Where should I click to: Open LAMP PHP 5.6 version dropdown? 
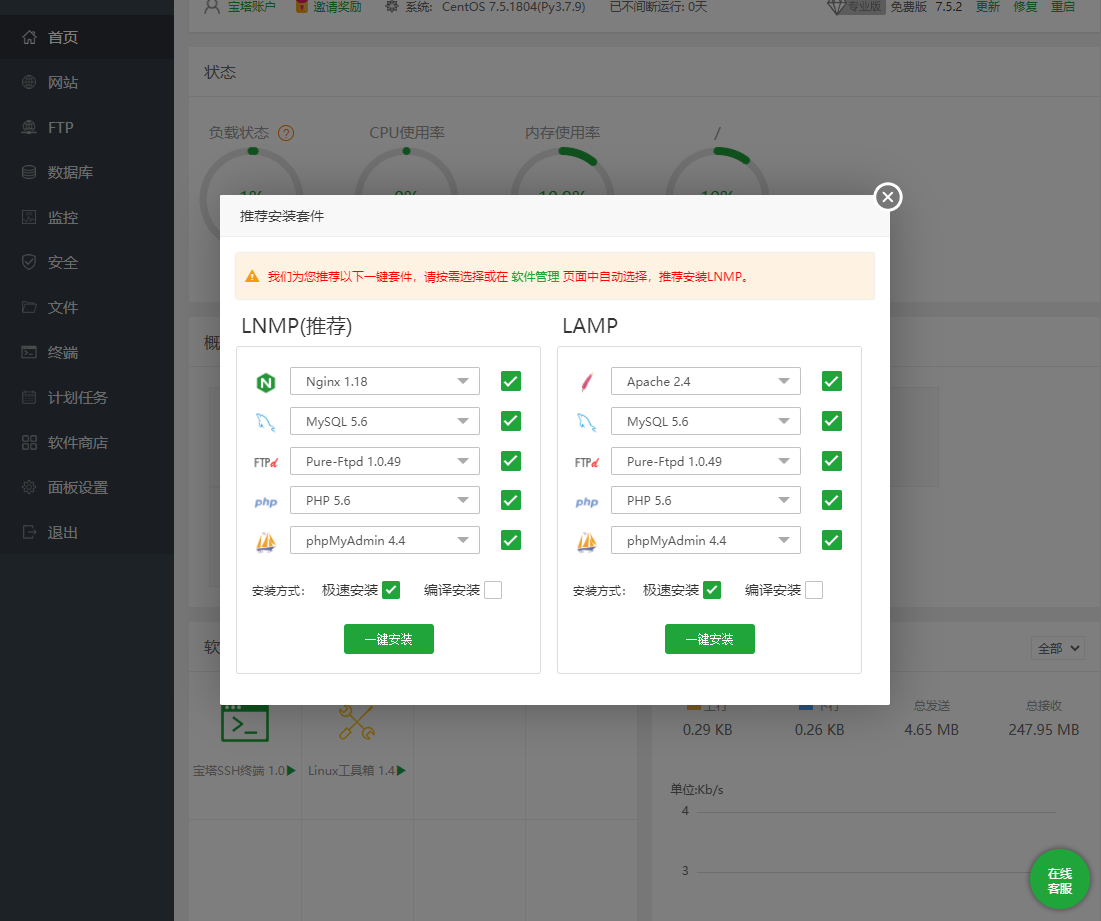706,501
